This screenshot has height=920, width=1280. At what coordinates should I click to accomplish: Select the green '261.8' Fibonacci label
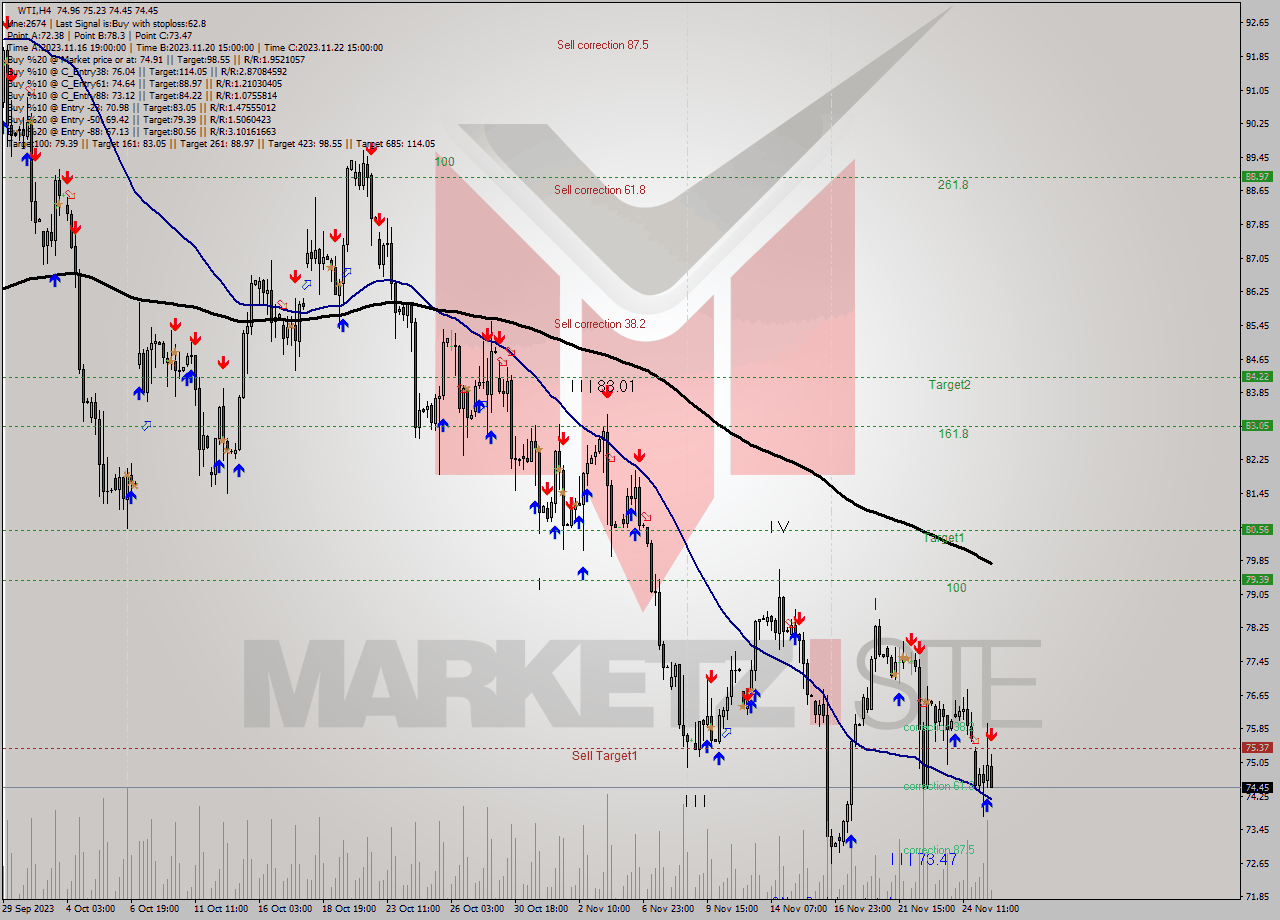953,185
